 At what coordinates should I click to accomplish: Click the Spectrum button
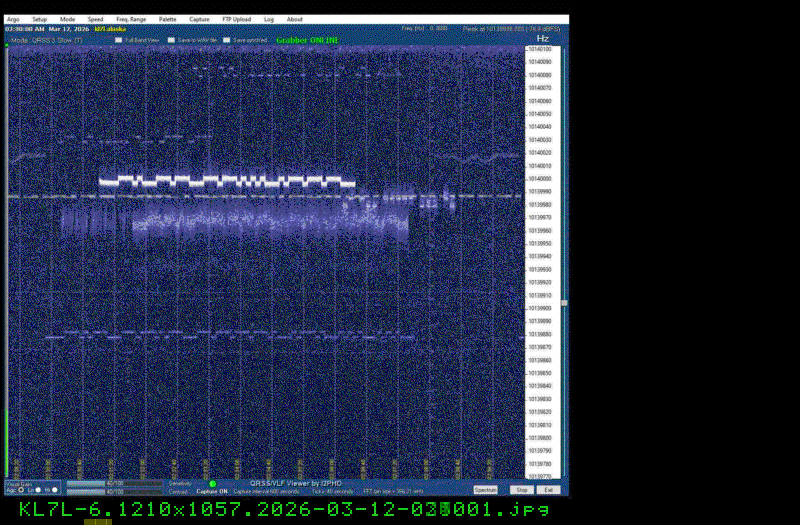point(485,490)
